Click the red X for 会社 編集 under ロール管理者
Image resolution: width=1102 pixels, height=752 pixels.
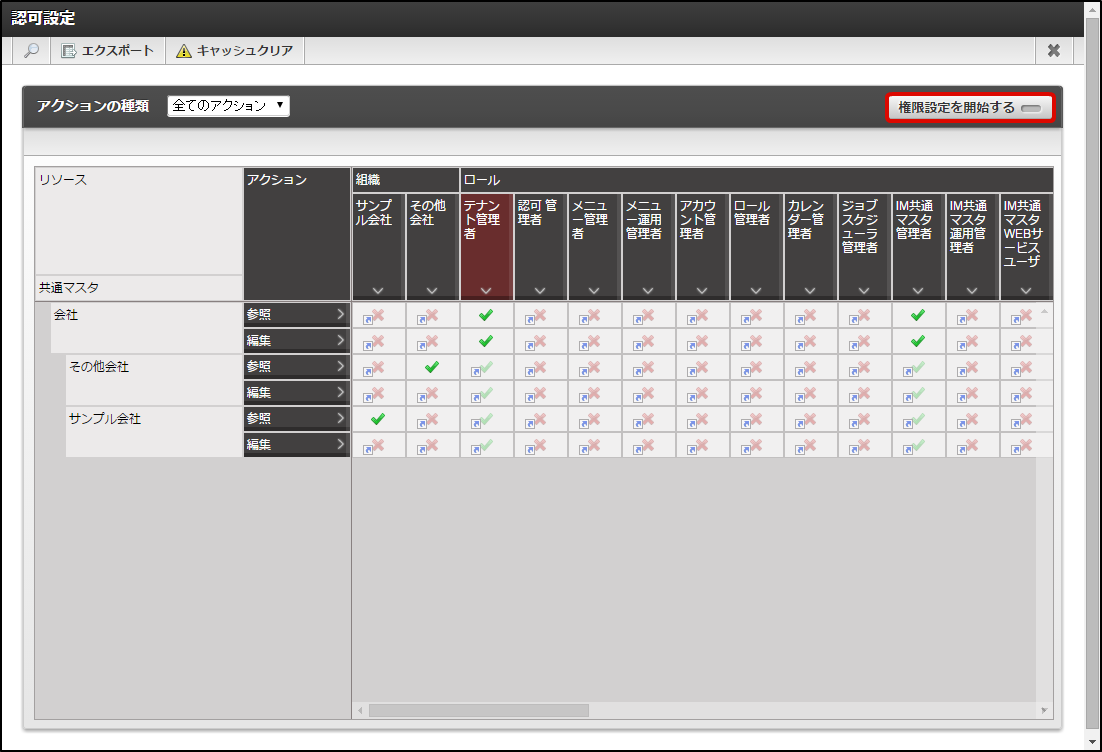coord(756,341)
